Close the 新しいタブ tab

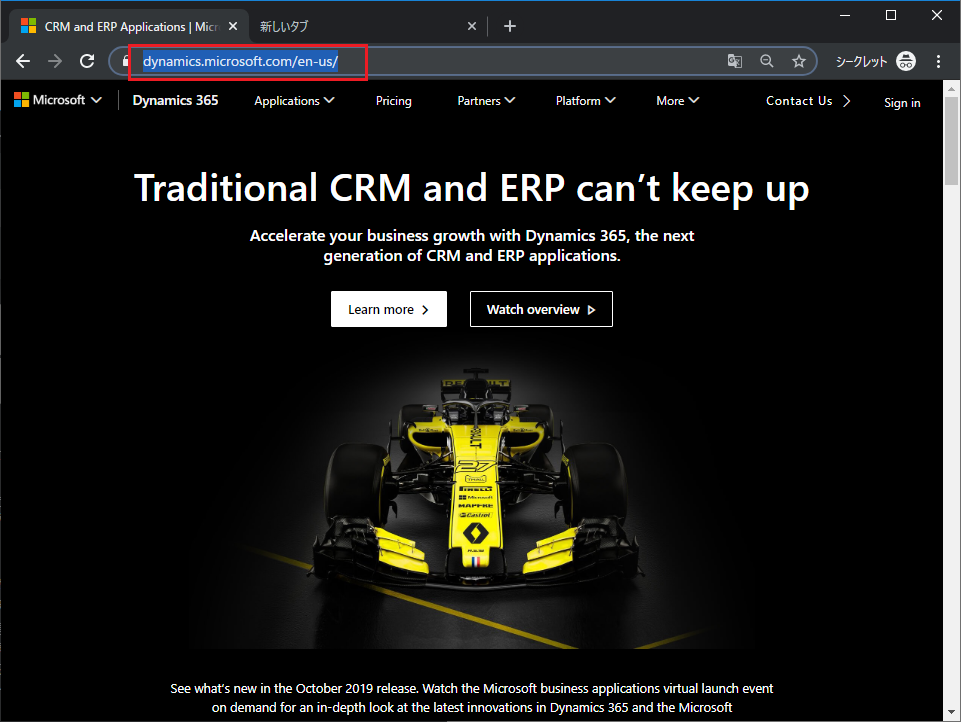click(472, 26)
